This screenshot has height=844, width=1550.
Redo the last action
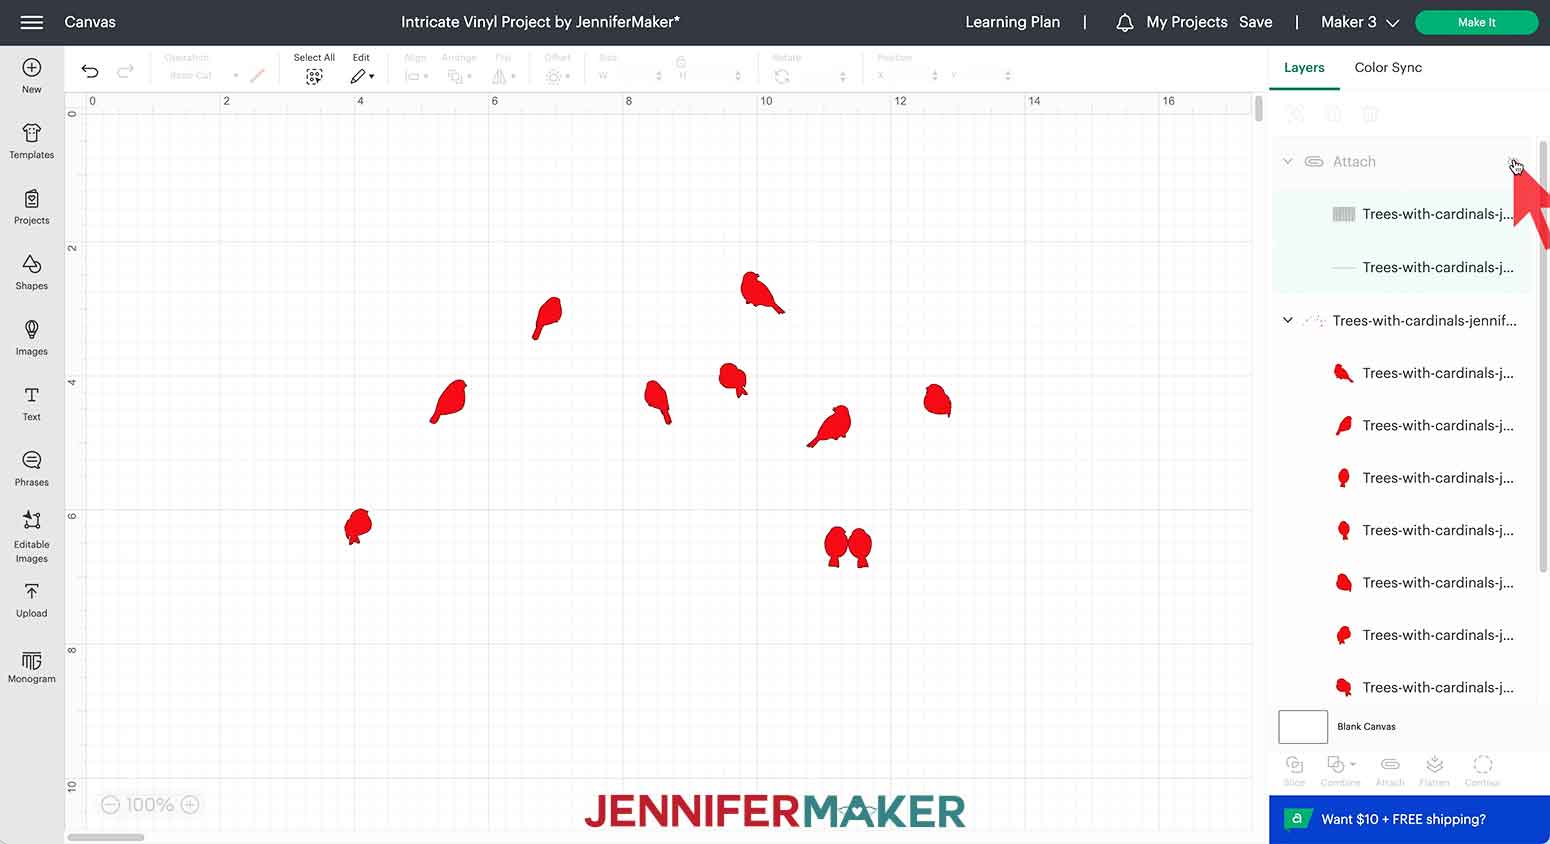point(125,70)
